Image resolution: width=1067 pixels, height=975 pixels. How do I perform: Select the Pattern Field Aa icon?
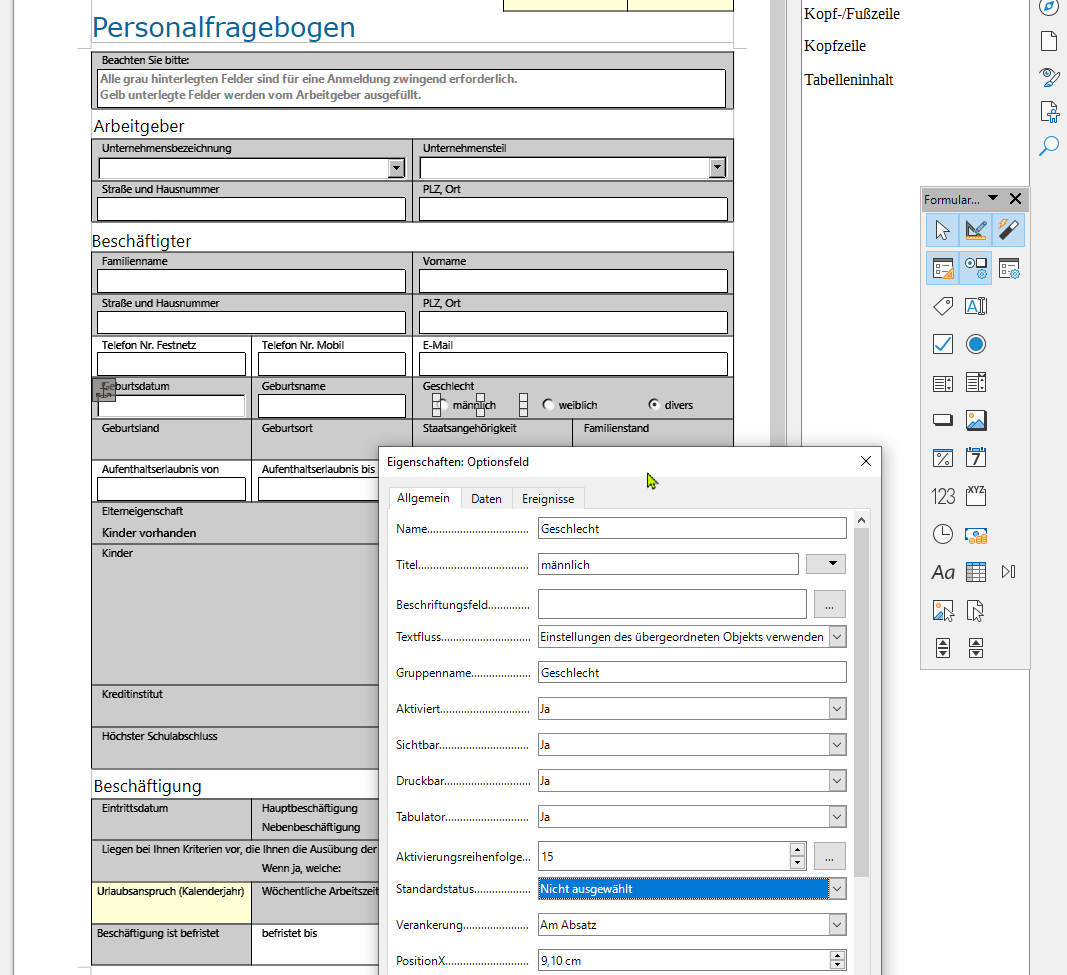(x=942, y=573)
